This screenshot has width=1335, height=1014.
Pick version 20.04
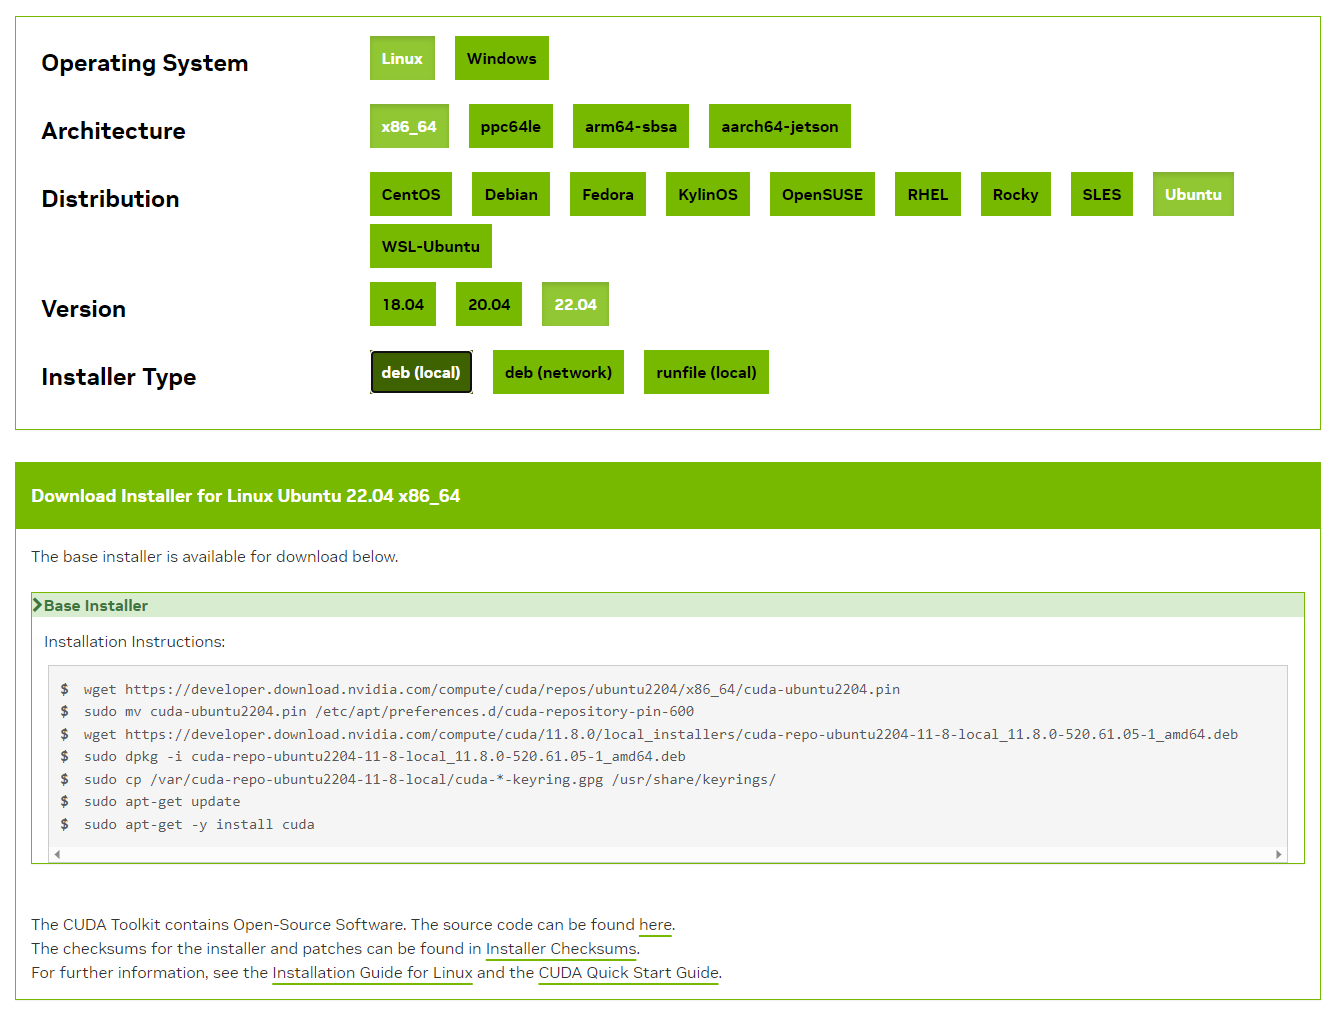click(489, 304)
